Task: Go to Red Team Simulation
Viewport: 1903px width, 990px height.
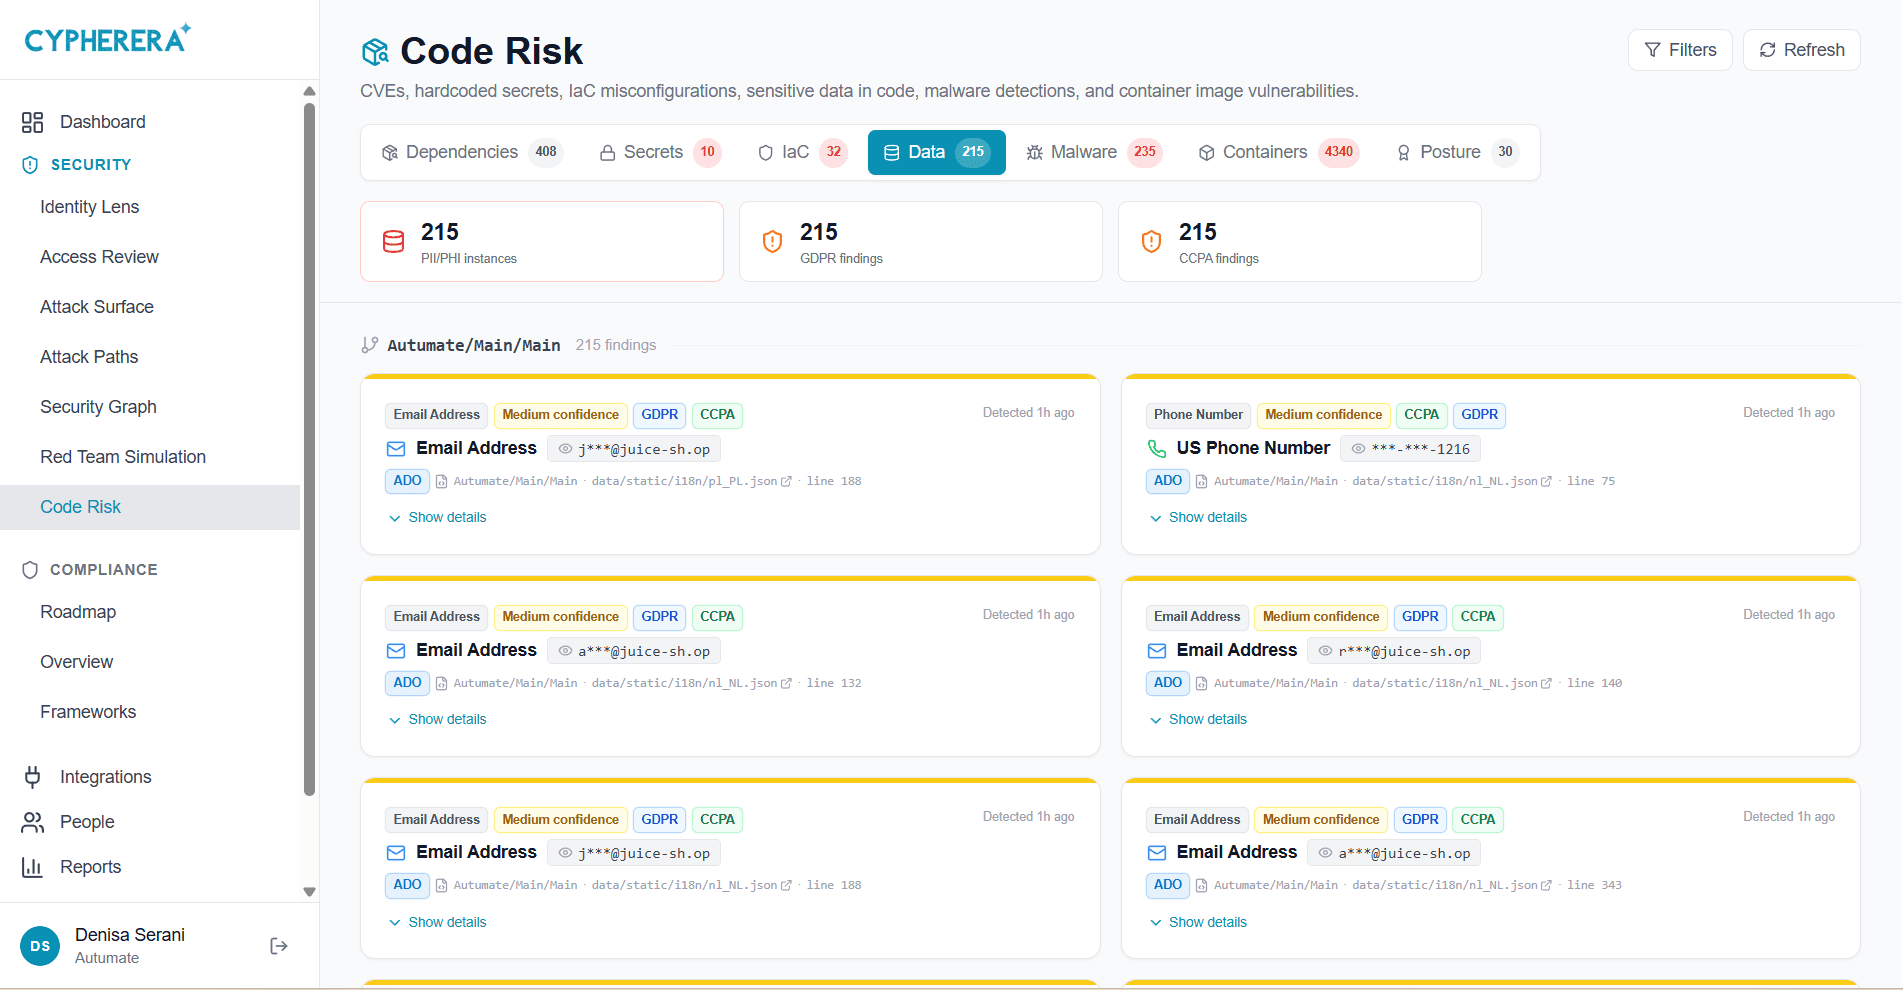Action: pyautogui.click(x=122, y=457)
